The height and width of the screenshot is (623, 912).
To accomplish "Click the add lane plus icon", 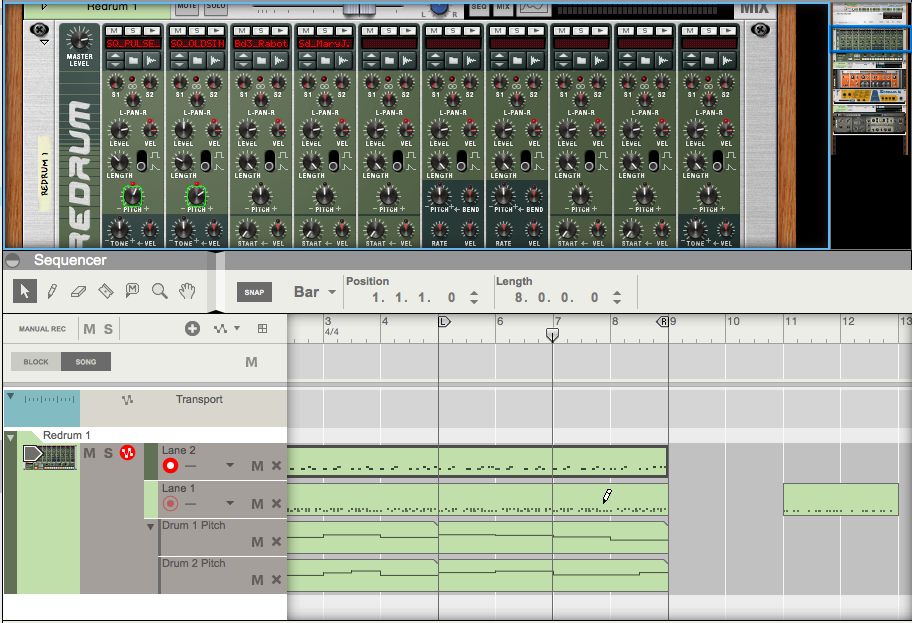I will click(x=193, y=329).
